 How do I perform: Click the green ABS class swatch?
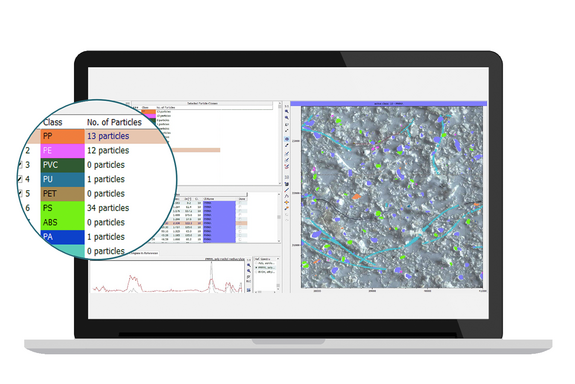click(62, 222)
